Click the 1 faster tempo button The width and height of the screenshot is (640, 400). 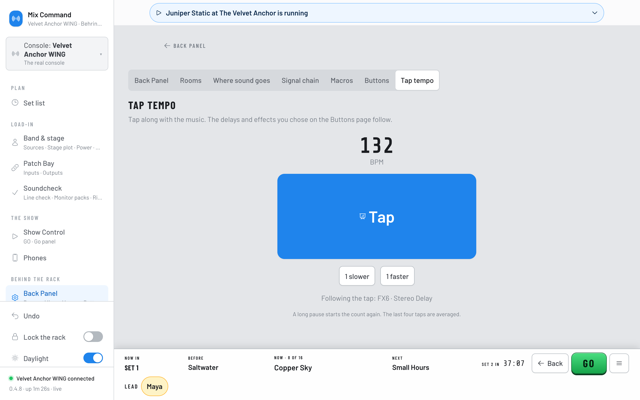pos(397,276)
